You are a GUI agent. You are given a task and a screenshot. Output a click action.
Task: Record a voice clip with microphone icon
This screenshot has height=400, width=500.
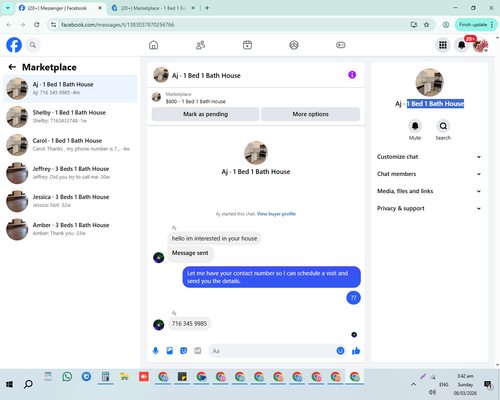click(156, 351)
